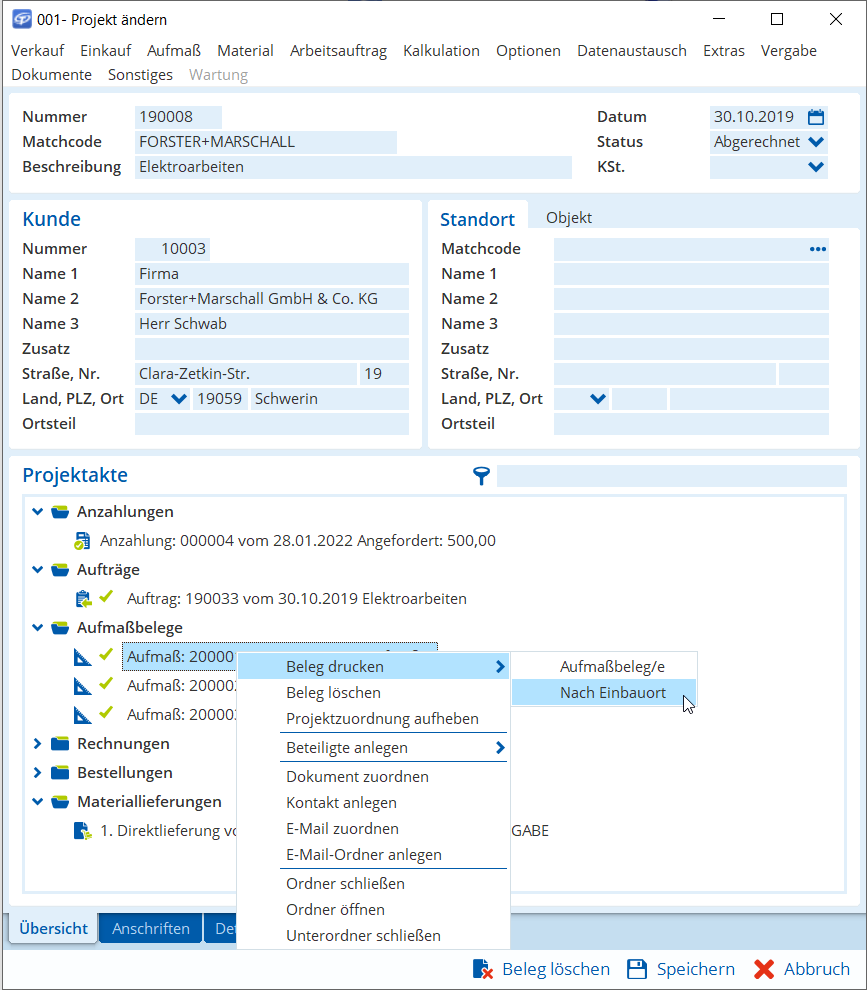Open the KSt. dropdown arrow
The width and height of the screenshot is (867, 990).
tap(816, 167)
